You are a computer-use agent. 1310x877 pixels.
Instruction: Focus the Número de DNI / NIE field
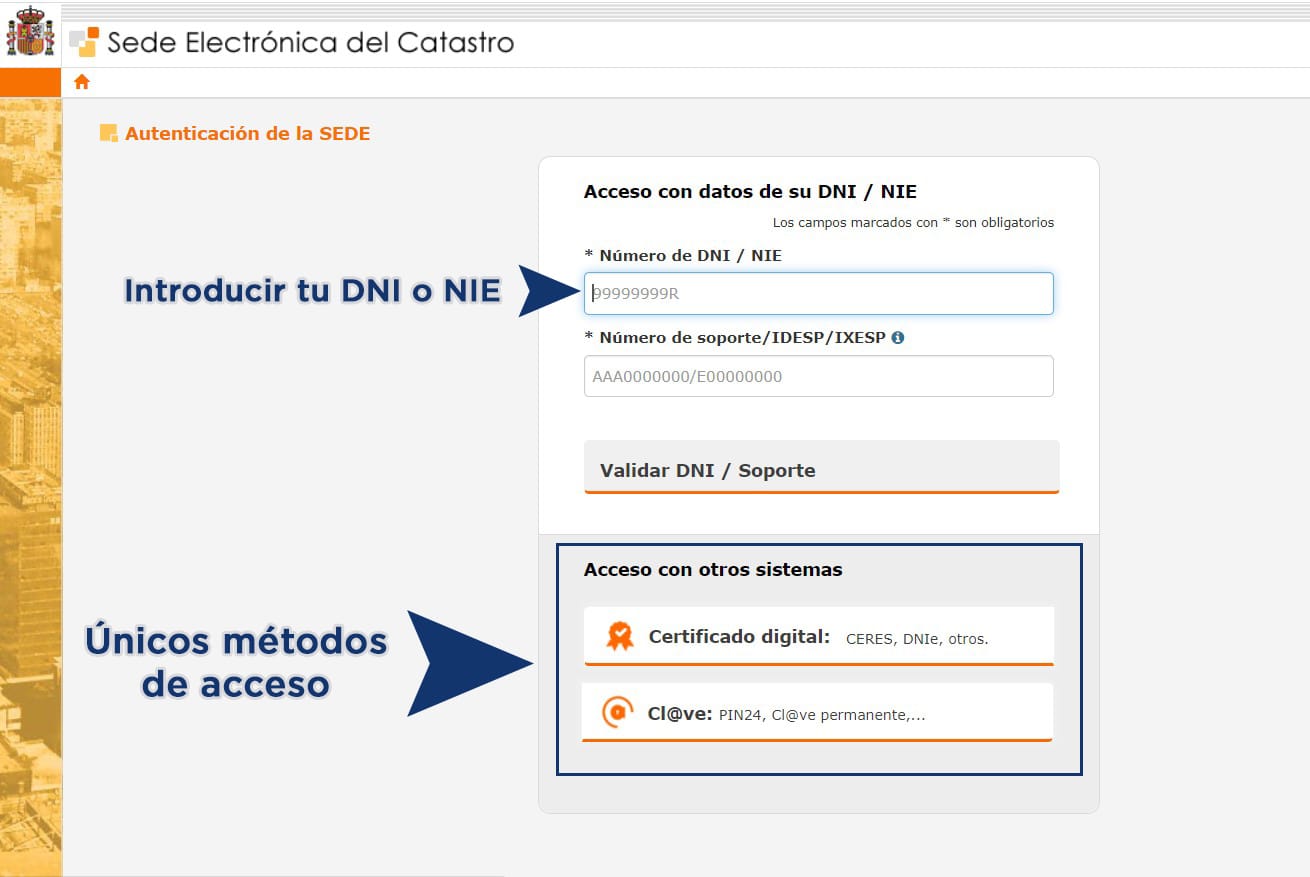click(818, 294)
